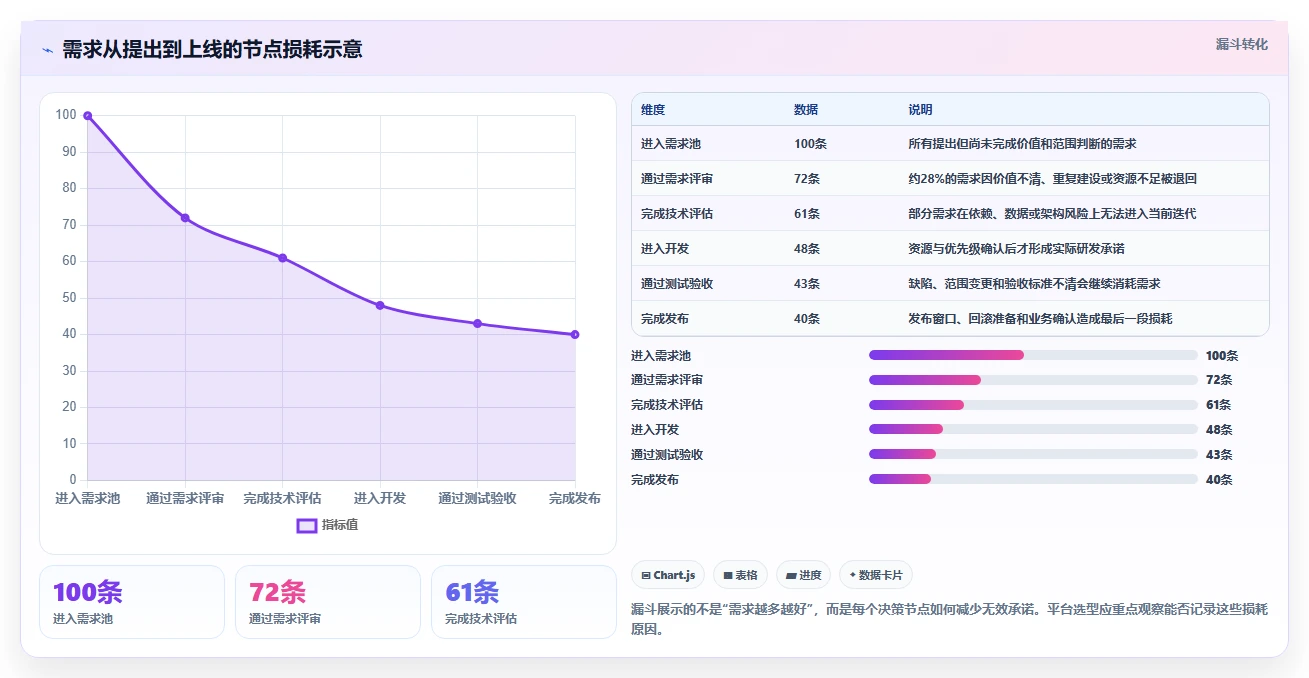1309x678 pixels.
Task: Click the 43条 cell in the table
Action: 807,284
